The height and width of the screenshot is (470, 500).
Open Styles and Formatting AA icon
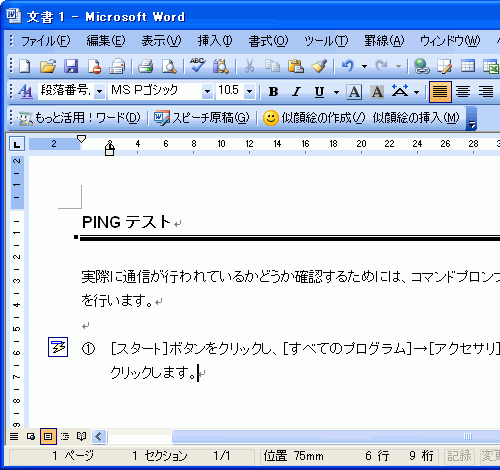(25, 91)
